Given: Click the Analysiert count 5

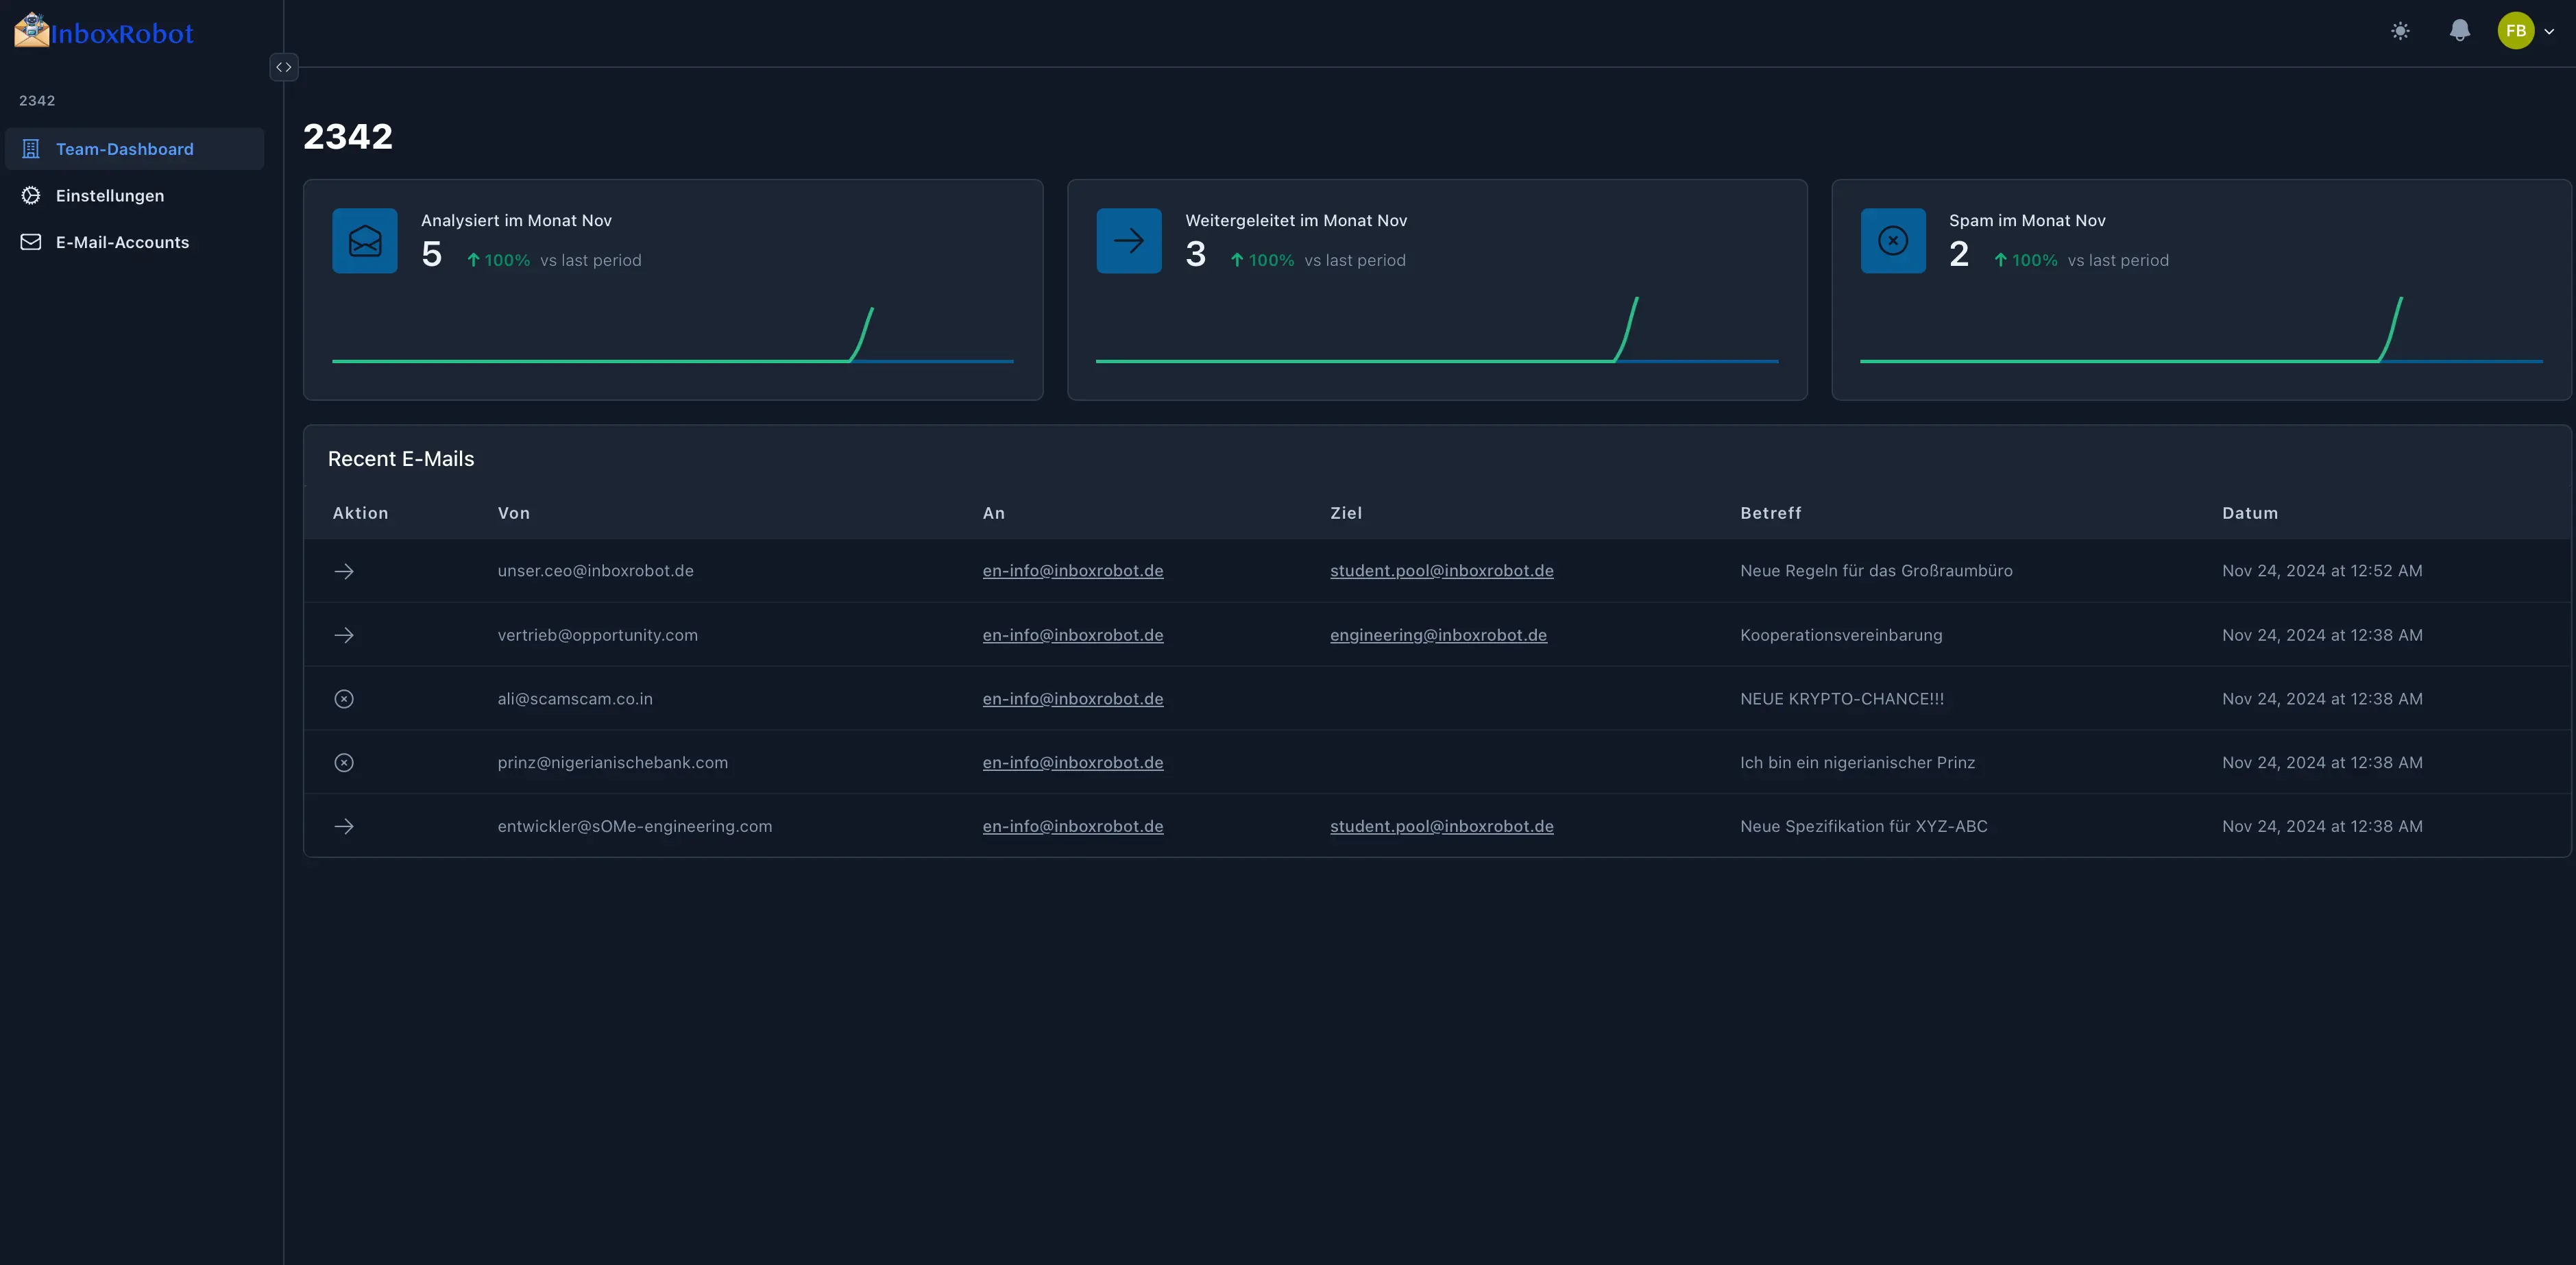Looking at the screenshot, I should [431, 255].
